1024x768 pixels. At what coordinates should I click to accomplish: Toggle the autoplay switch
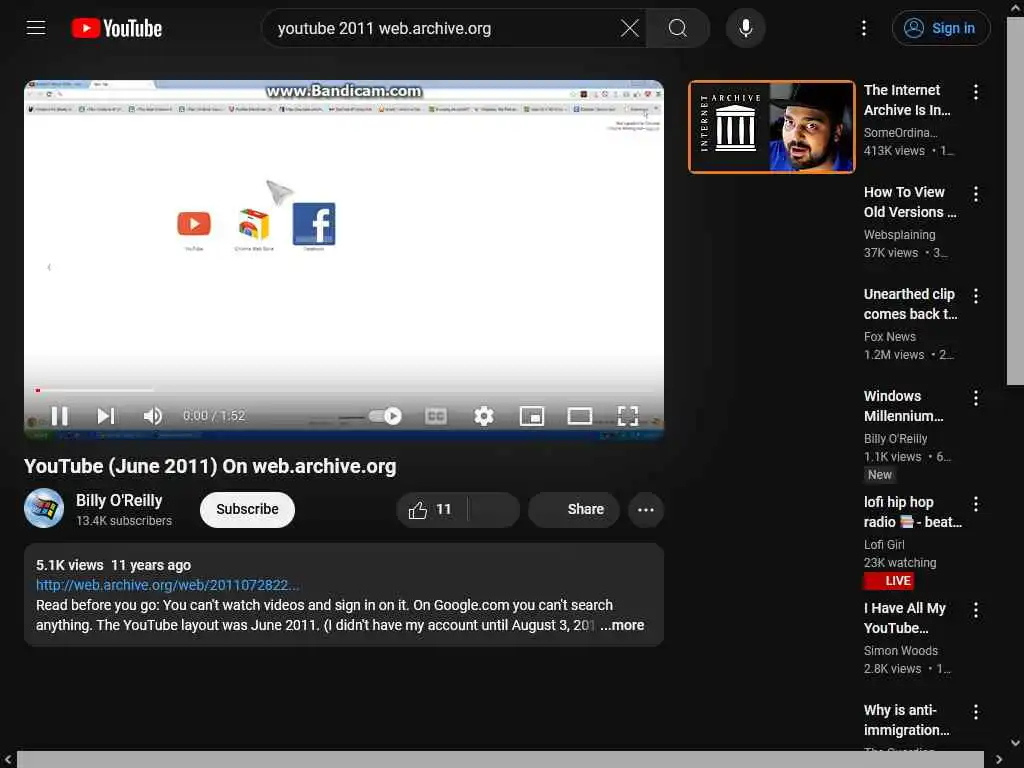385,416
